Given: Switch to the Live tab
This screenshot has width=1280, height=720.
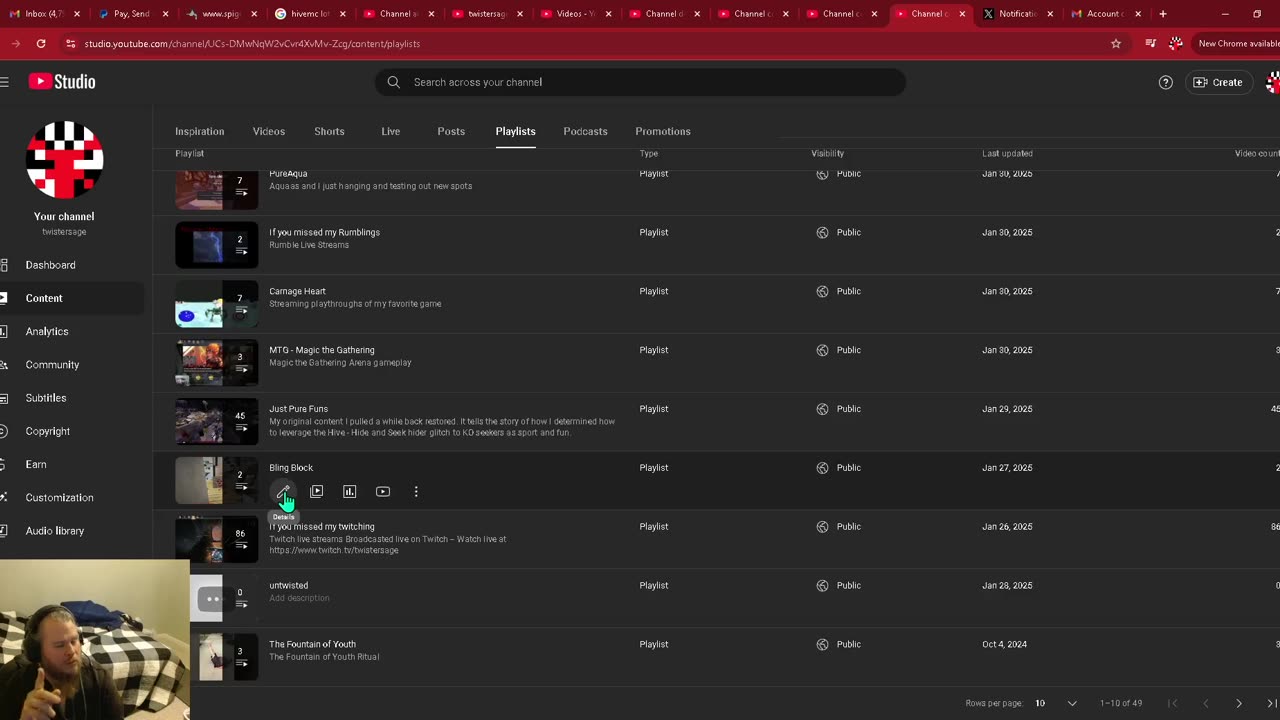Looking at the screenshot, I should 391,131.
